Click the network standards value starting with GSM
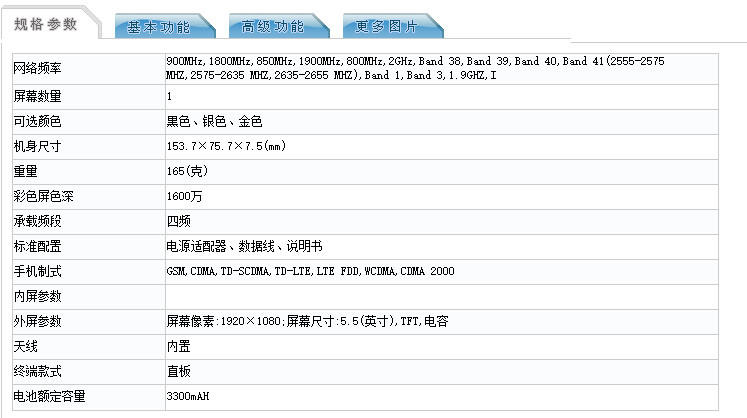This screenshot has width=747, height=418. (x=310, y=271)
